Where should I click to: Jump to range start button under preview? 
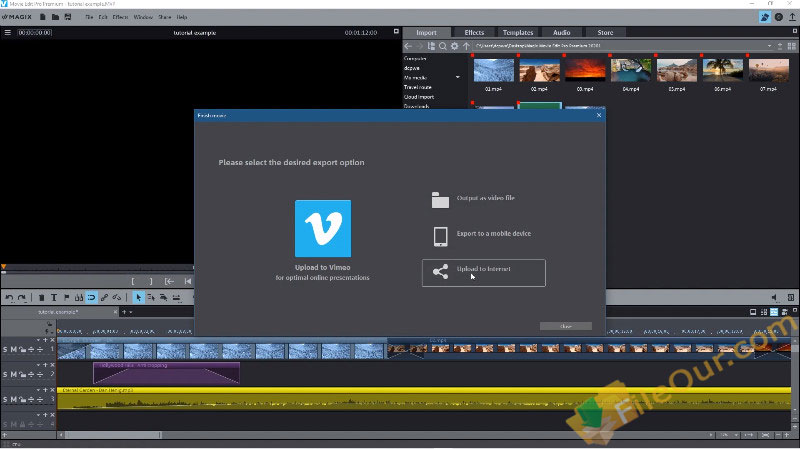point(169,281)
